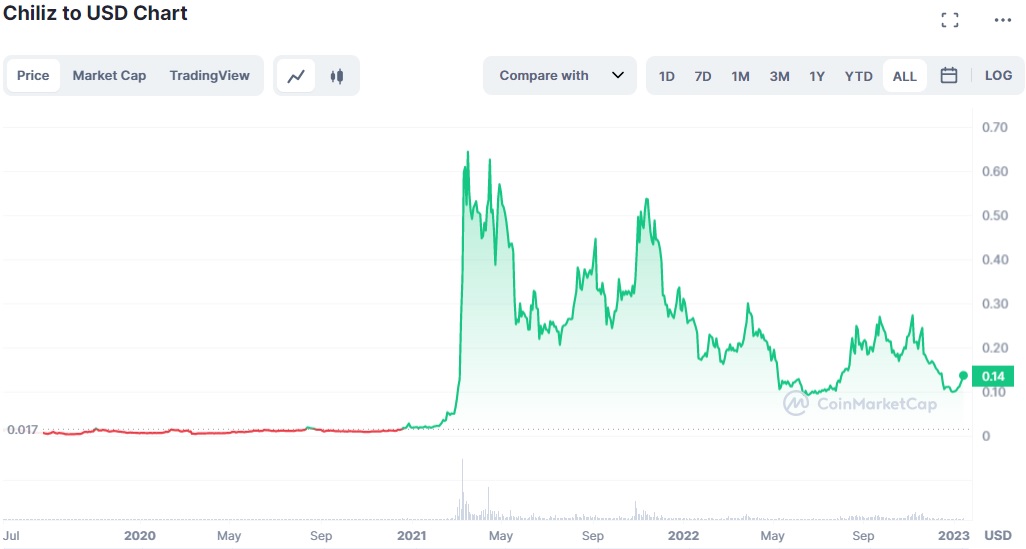Click the 0.70 y-axis label
1026x549 pixels.
[995, 127]
